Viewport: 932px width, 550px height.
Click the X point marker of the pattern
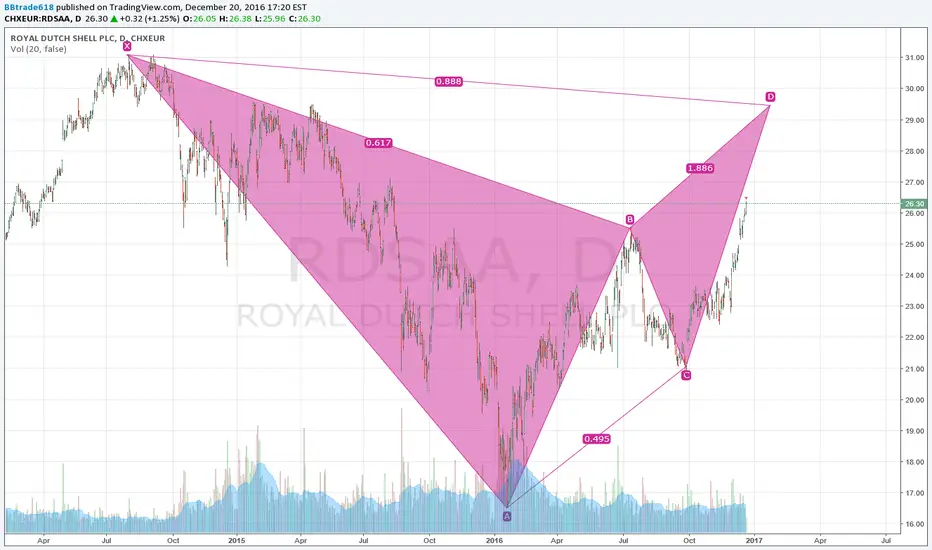click(x=127, y=46)
